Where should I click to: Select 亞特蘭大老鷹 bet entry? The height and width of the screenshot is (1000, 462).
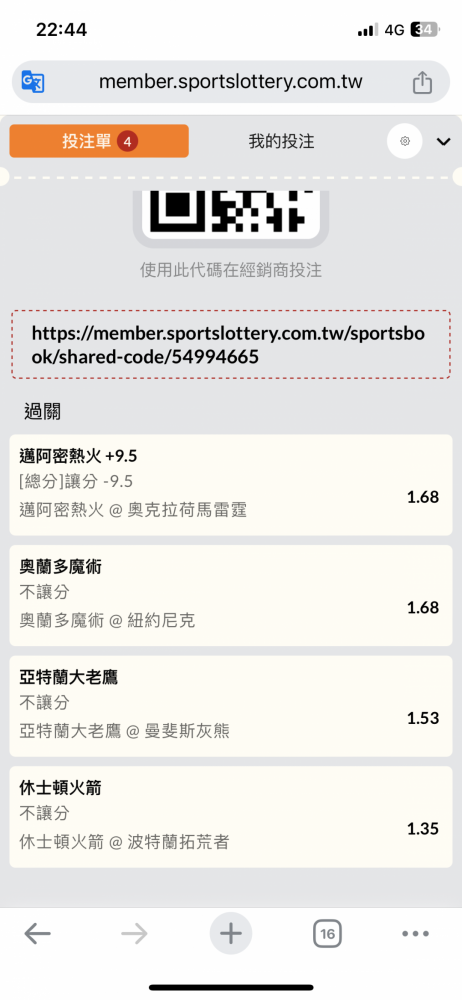pyautogui.click(x=231, y=706)
